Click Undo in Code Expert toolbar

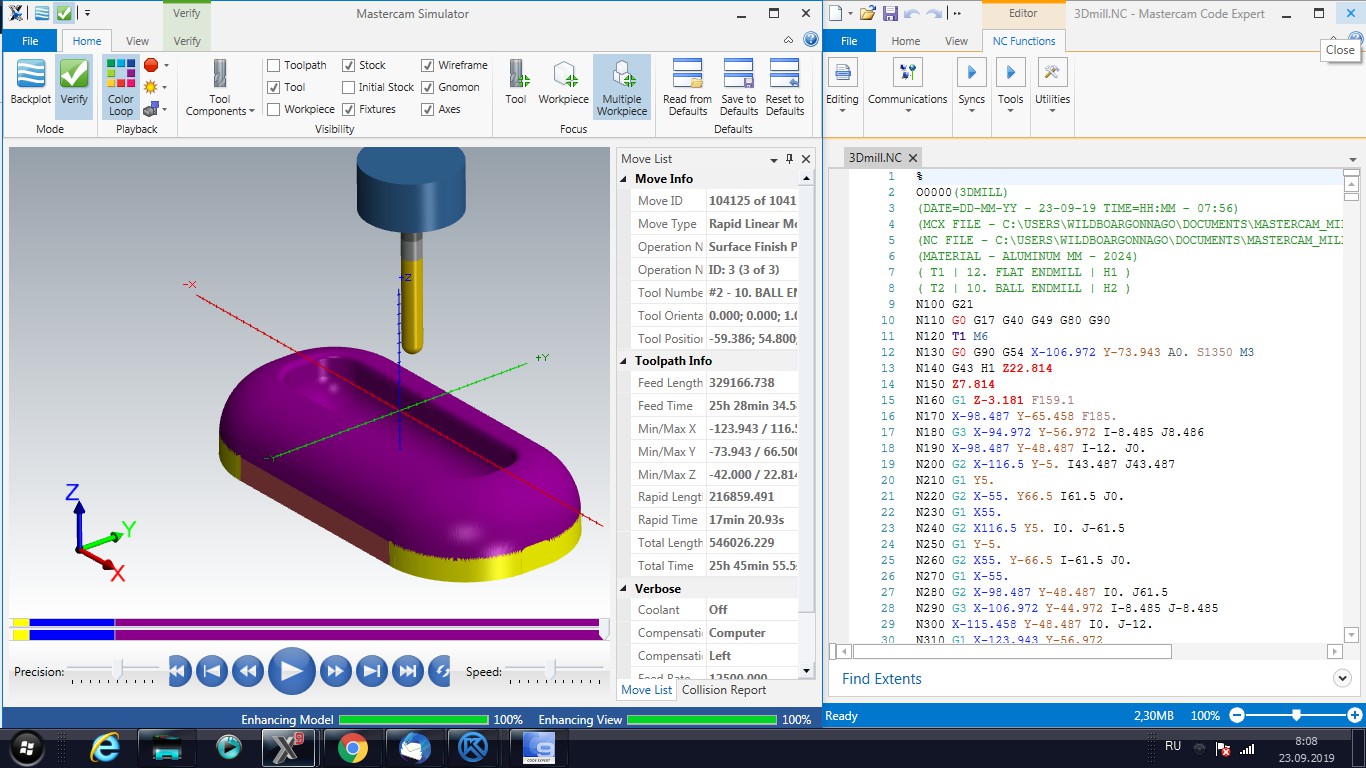(x=911, y=14)
